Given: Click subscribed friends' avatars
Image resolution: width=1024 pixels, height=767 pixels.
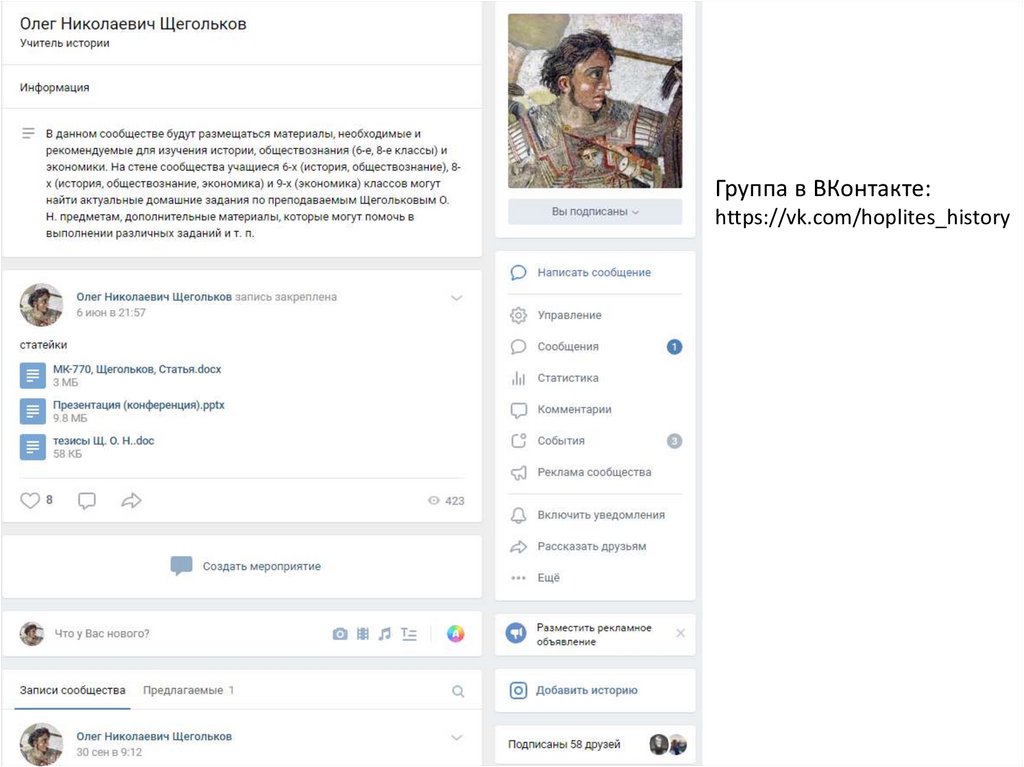Looking at the screenshot, I should click(x=668, y=744).
